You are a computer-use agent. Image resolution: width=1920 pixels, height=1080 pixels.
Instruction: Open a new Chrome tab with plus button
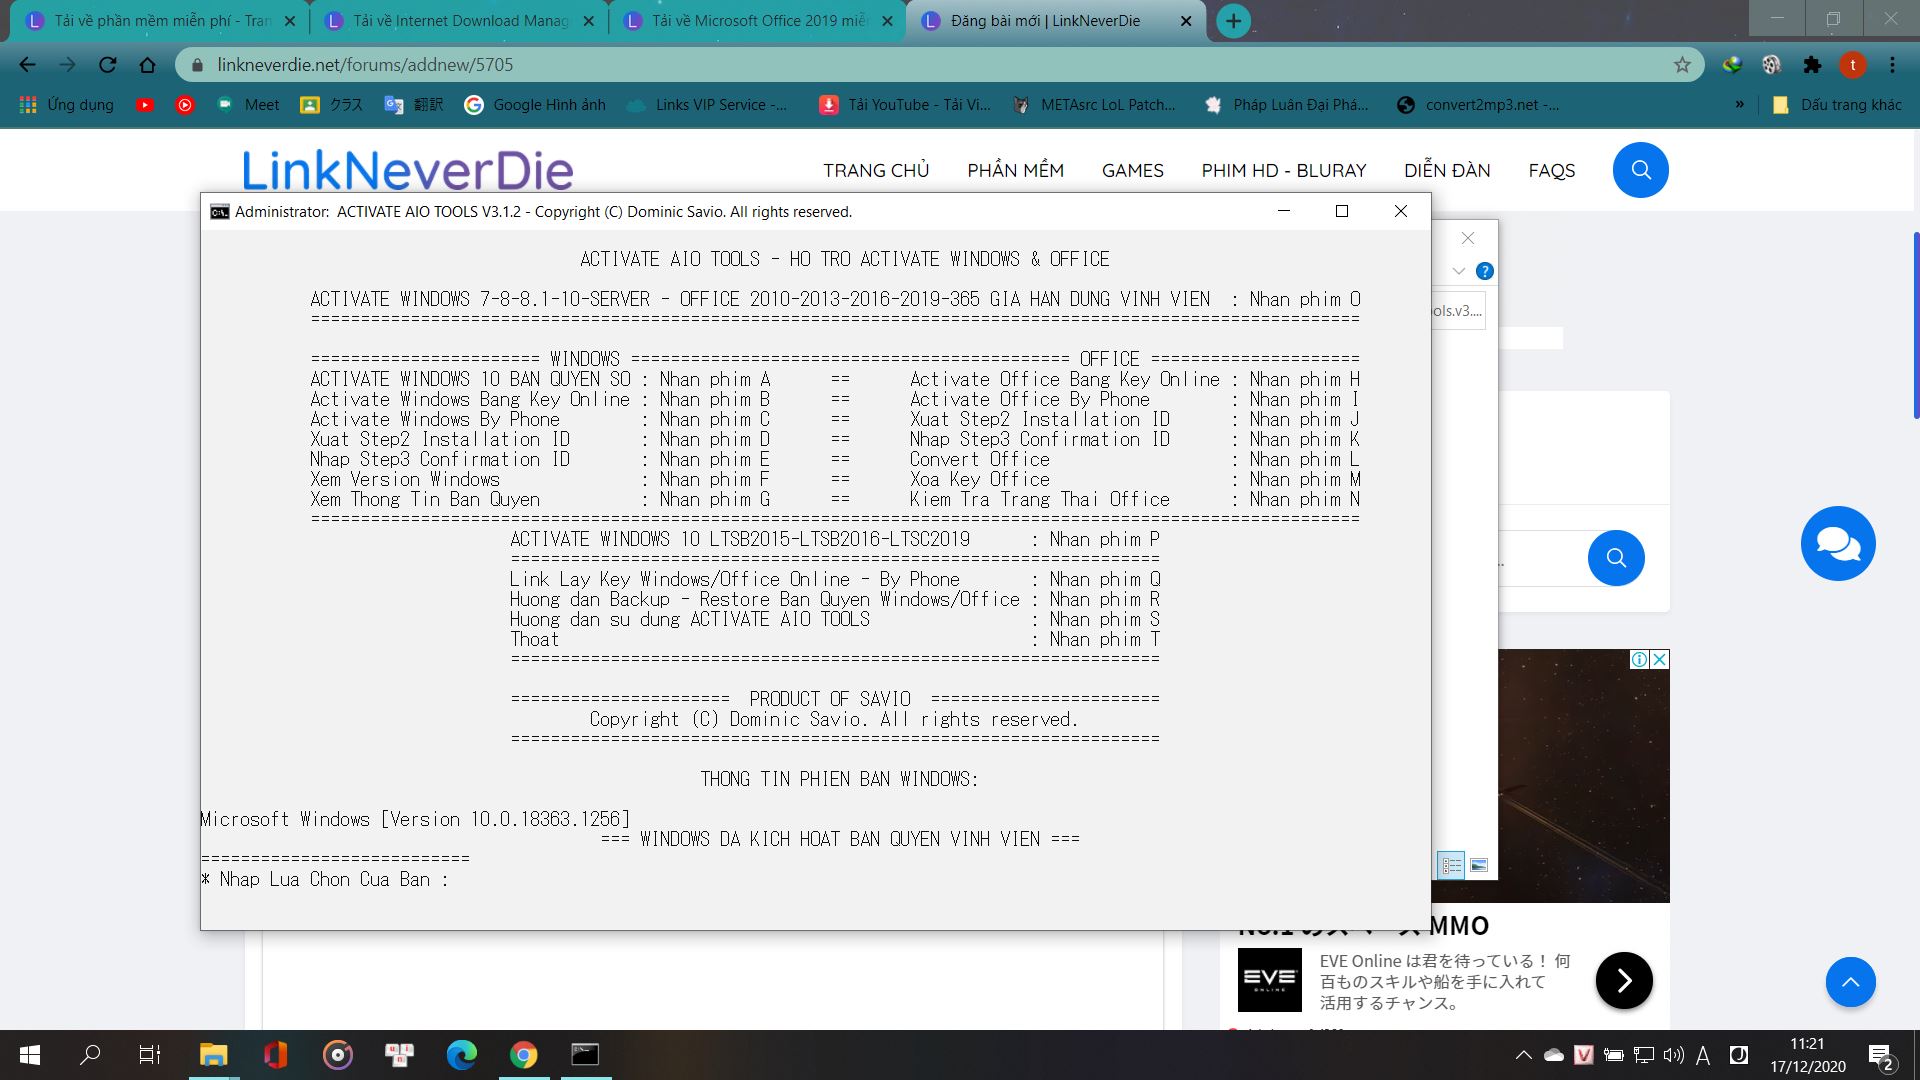click(x=1233, y=21)
